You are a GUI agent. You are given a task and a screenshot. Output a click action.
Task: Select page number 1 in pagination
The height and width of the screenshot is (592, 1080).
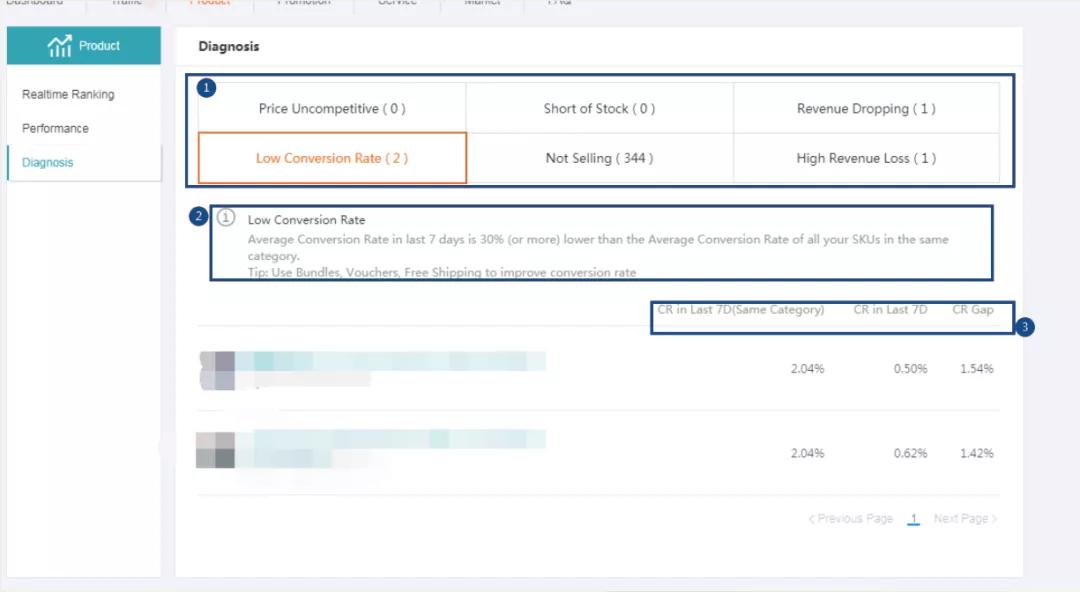pos(913,519)
